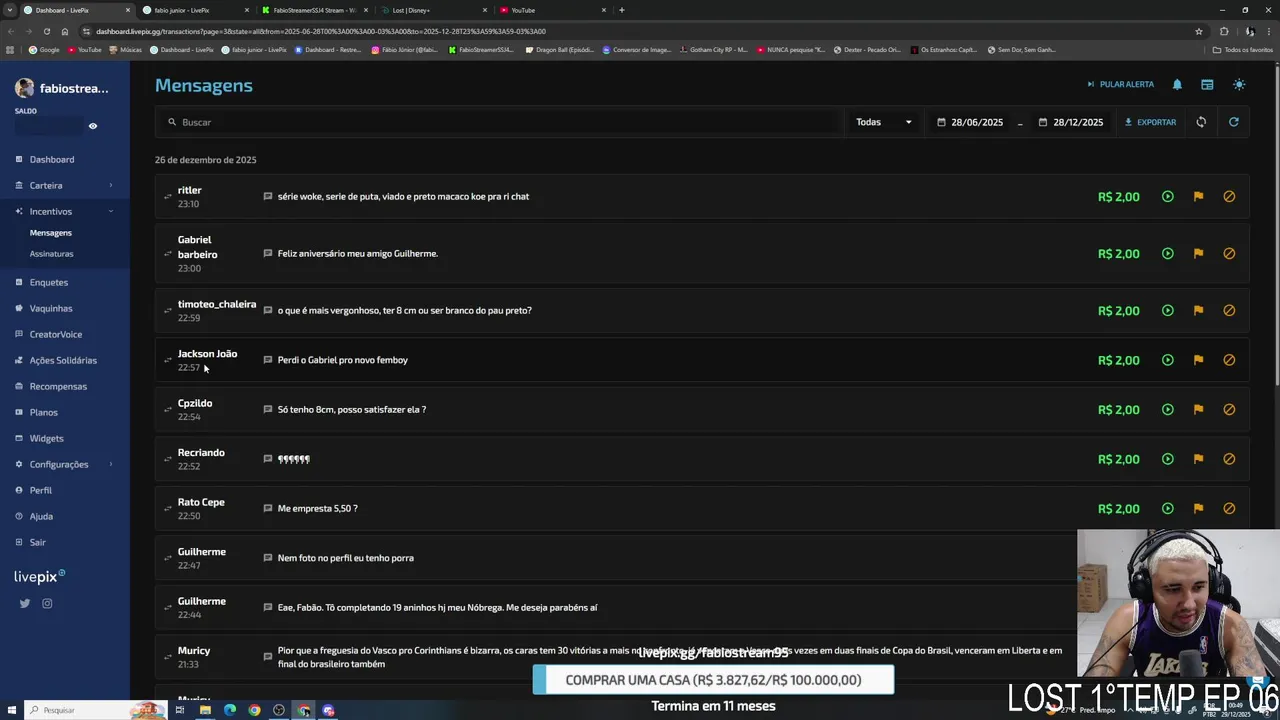Open Assinaturas under Incentivos

pos(51,254)
